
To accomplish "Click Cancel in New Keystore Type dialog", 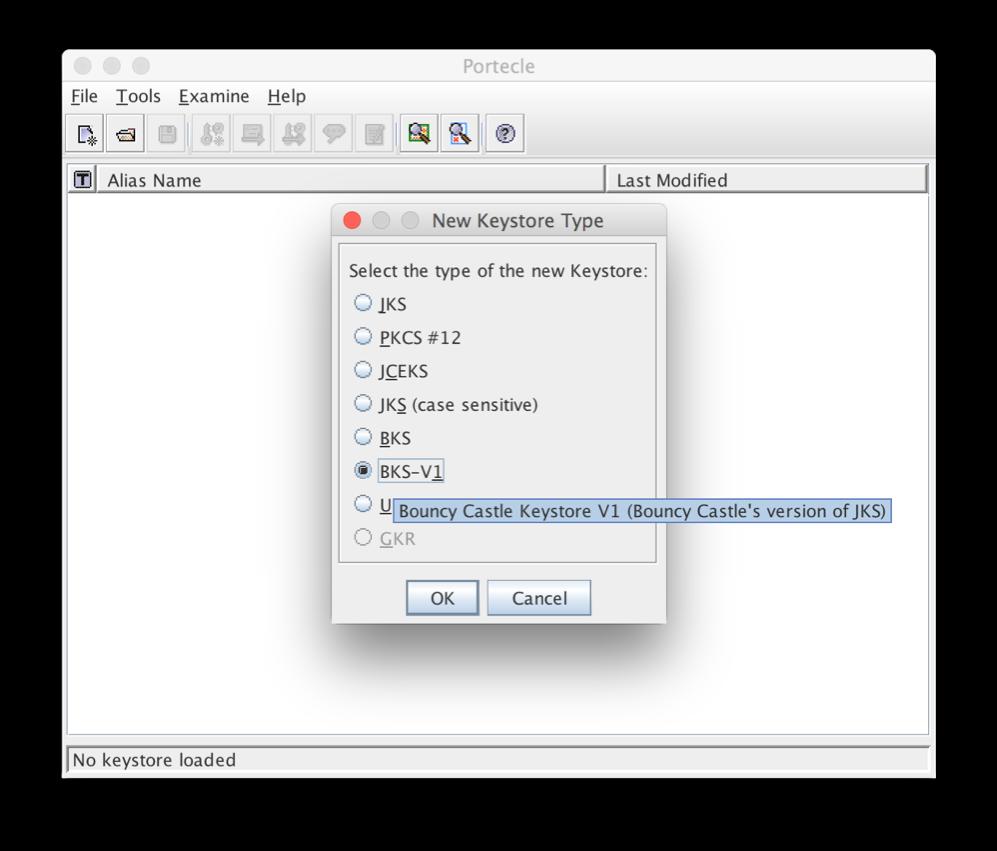I will (539, 598).
